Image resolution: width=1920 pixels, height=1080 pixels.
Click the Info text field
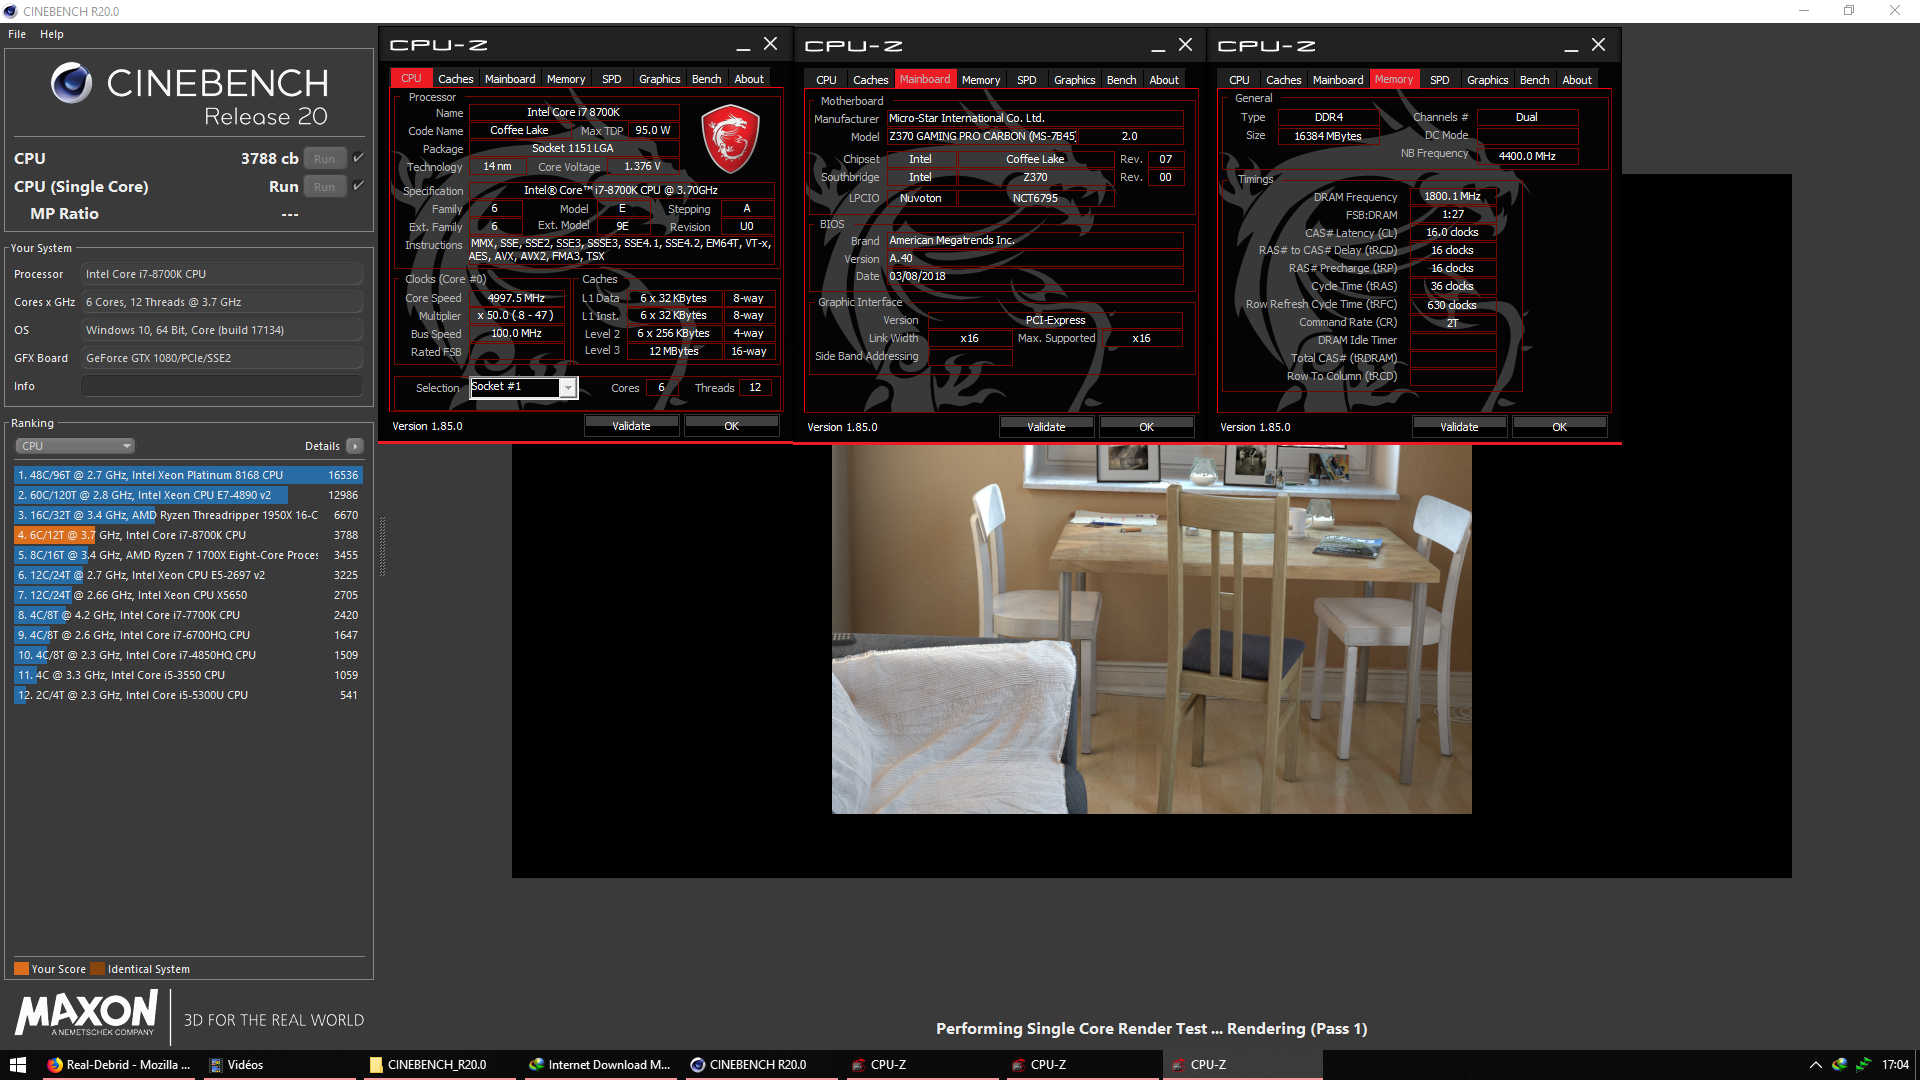222,386
